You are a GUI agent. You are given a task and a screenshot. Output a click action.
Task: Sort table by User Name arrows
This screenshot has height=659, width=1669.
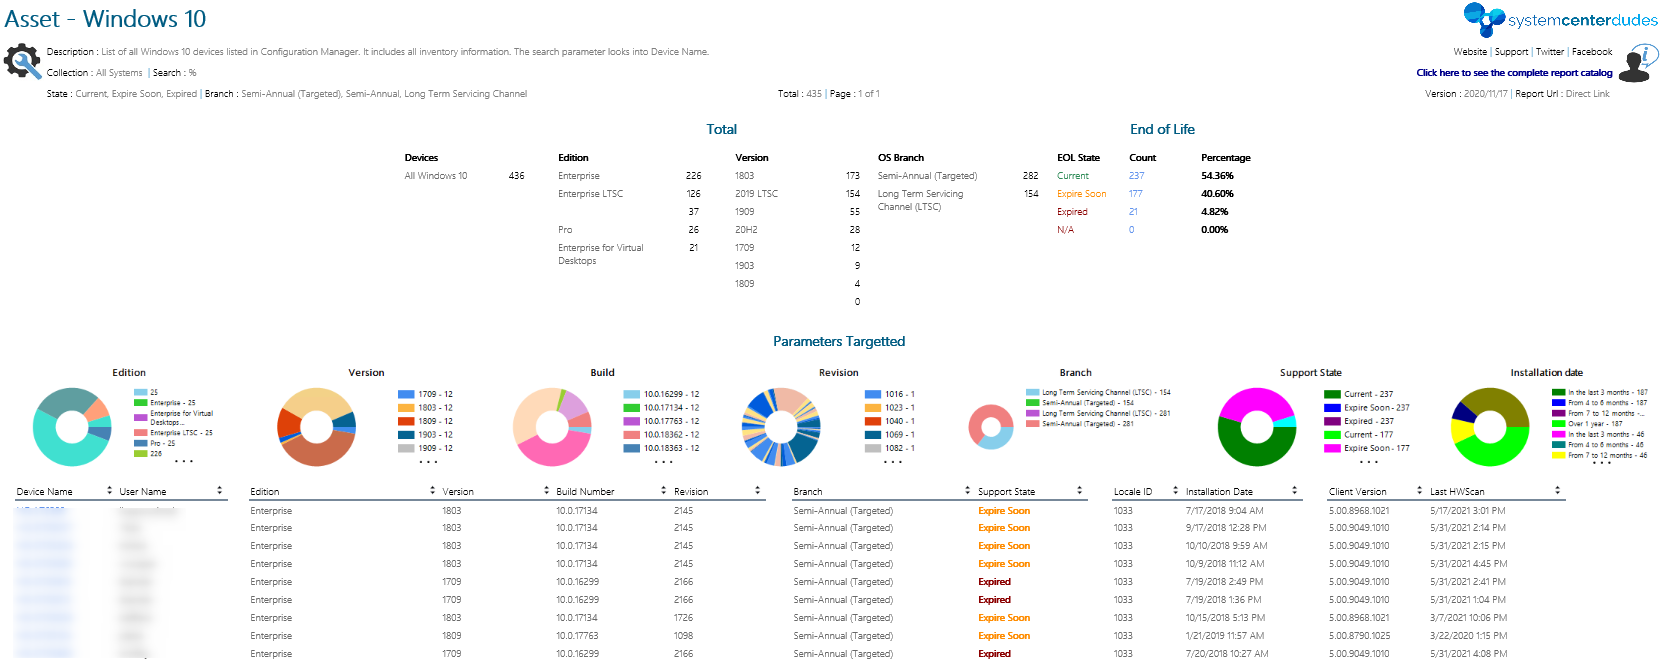pyautogui.click(x=219, y=491)
